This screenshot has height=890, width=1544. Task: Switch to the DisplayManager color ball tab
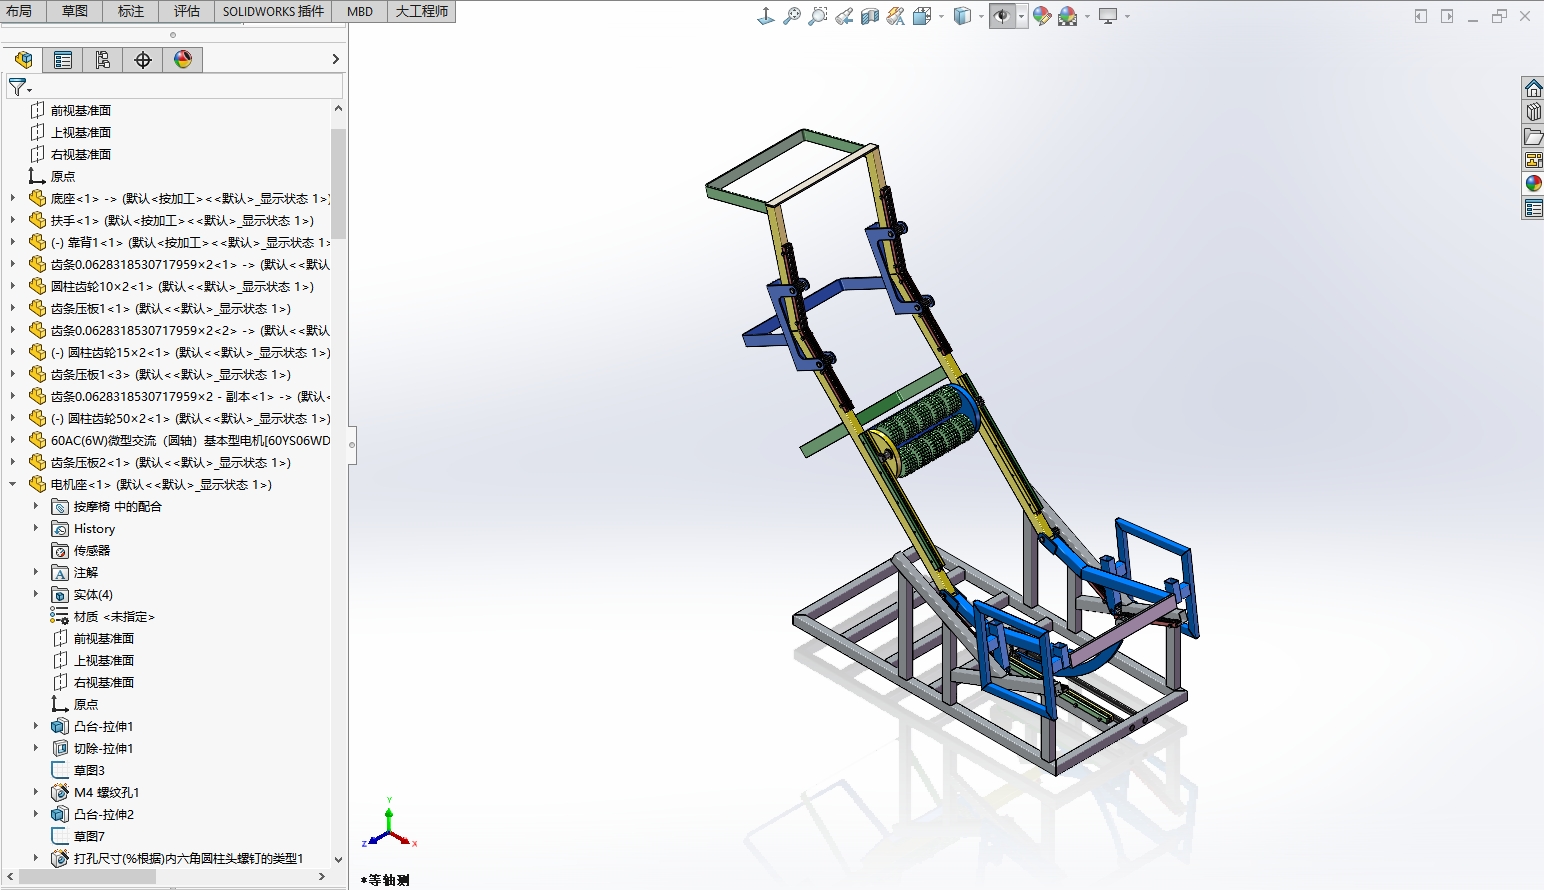183,60
